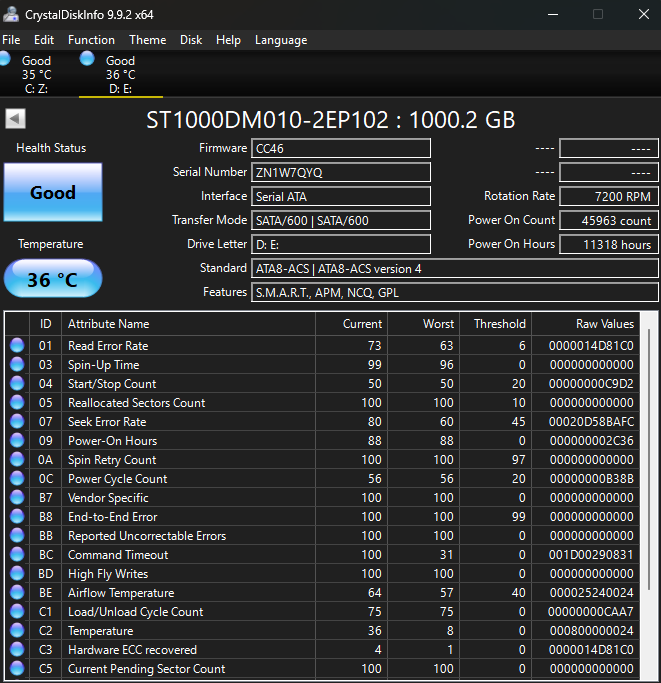661x683 pixels.
Task: Click the ID column header
Action: tap(45, 324)
